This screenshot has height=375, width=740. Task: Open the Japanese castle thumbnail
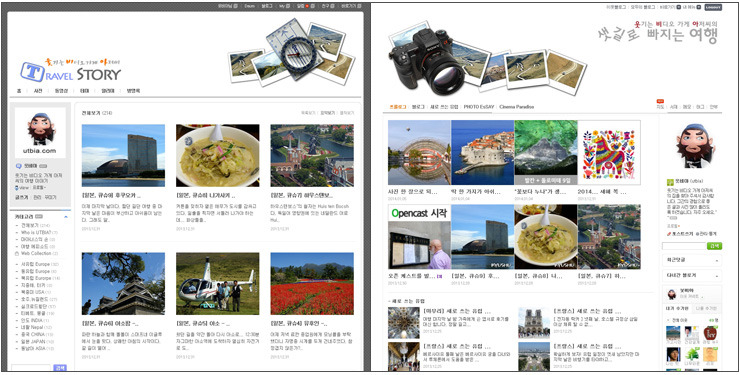pos(123,283)
